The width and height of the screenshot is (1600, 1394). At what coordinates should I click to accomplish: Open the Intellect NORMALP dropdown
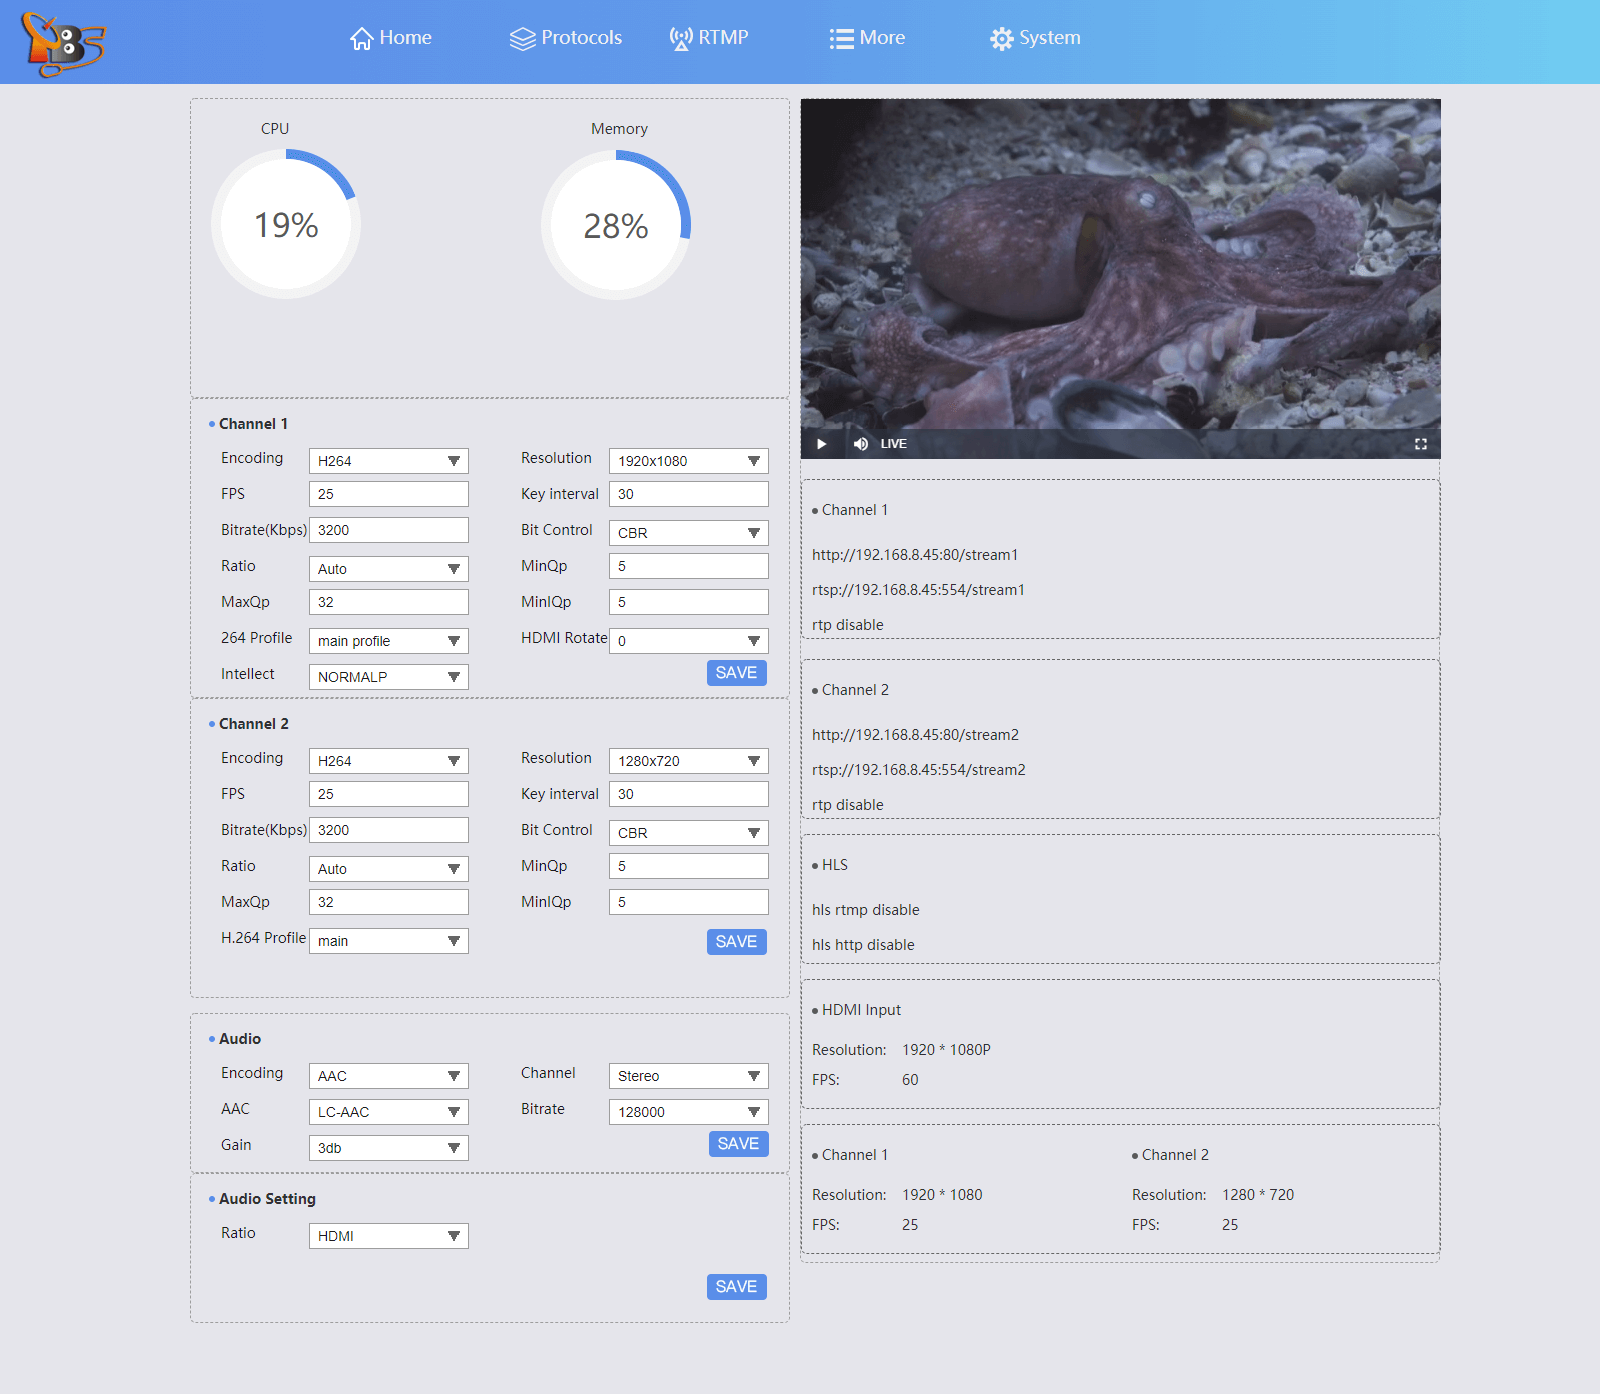[x=389, y=677]
